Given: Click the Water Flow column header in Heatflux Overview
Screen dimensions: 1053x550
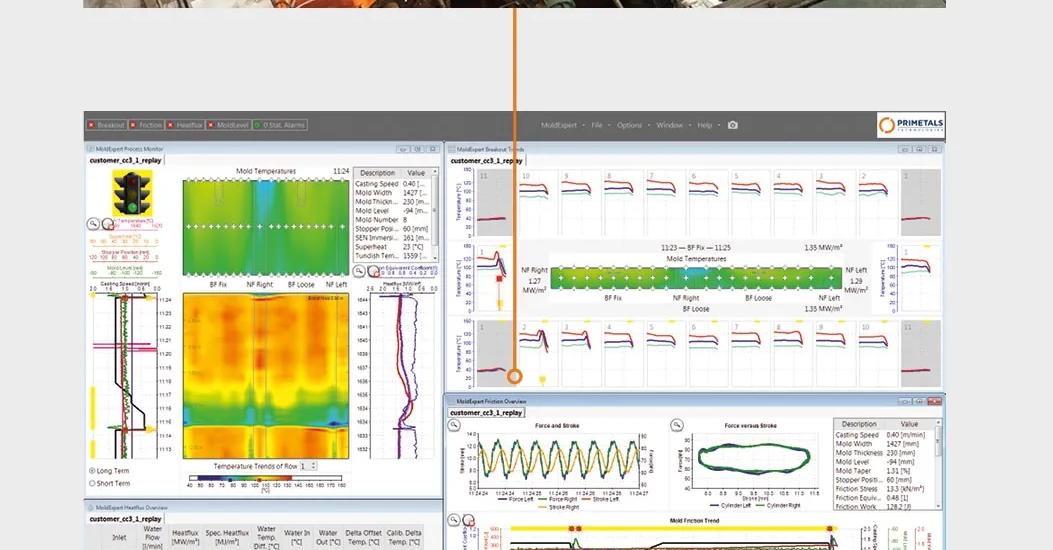Looking at the screenshot, I should (x=152, y=538).
